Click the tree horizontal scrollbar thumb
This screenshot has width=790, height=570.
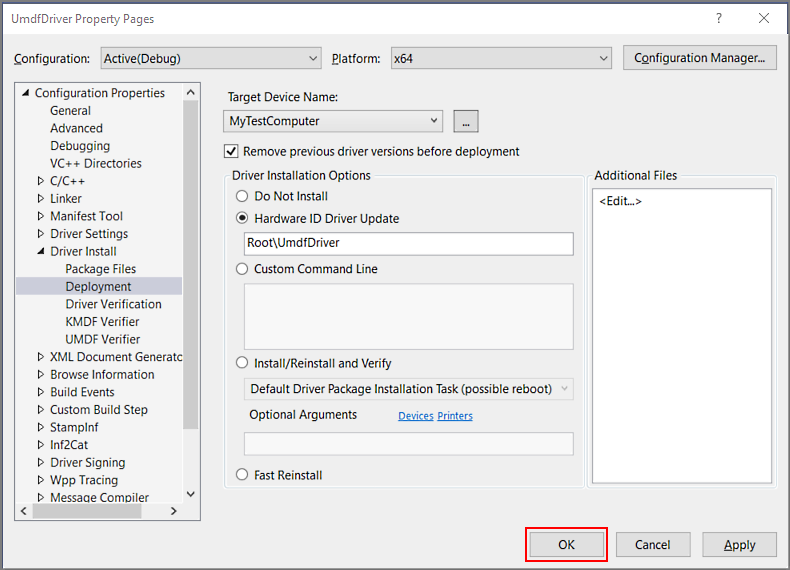(x=87, y=511)
